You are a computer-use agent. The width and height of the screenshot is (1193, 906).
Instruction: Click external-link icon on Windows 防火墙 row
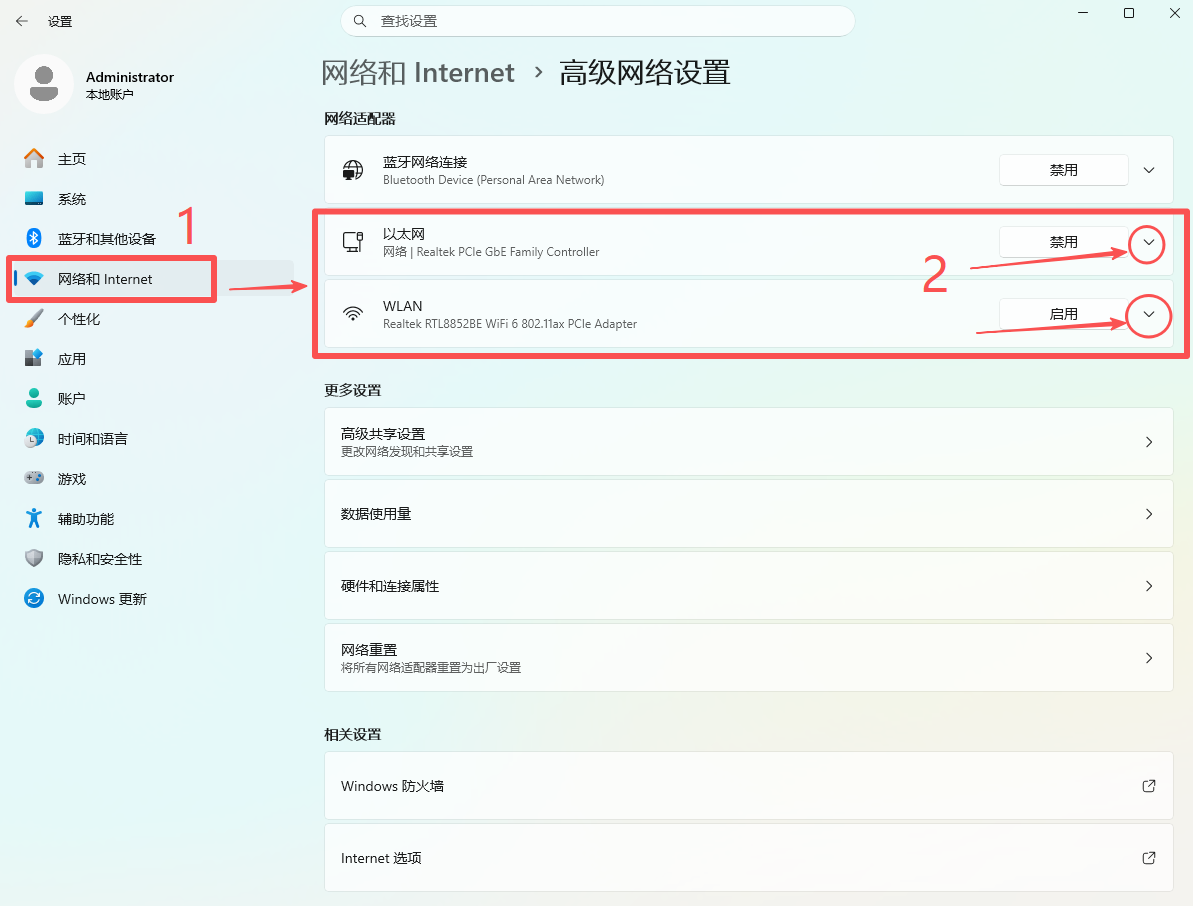[x=1149, y=786]
